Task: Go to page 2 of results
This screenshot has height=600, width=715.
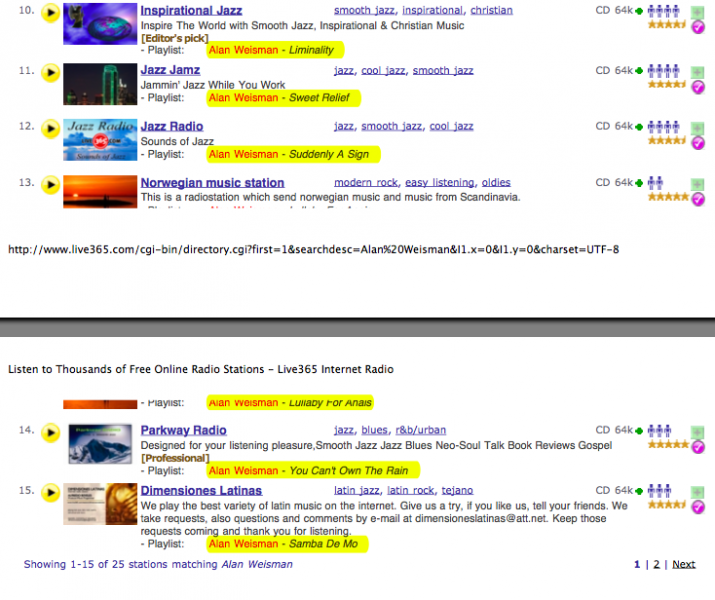Action: tap(656, 564)
